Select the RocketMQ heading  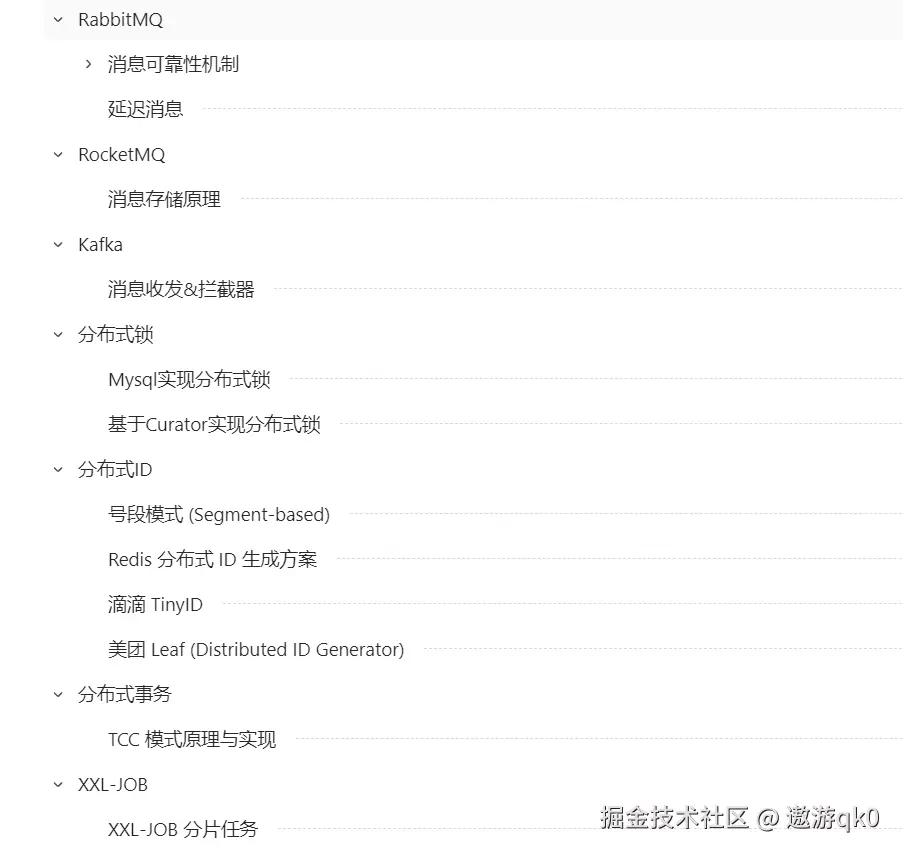click(x=122, y=154)
